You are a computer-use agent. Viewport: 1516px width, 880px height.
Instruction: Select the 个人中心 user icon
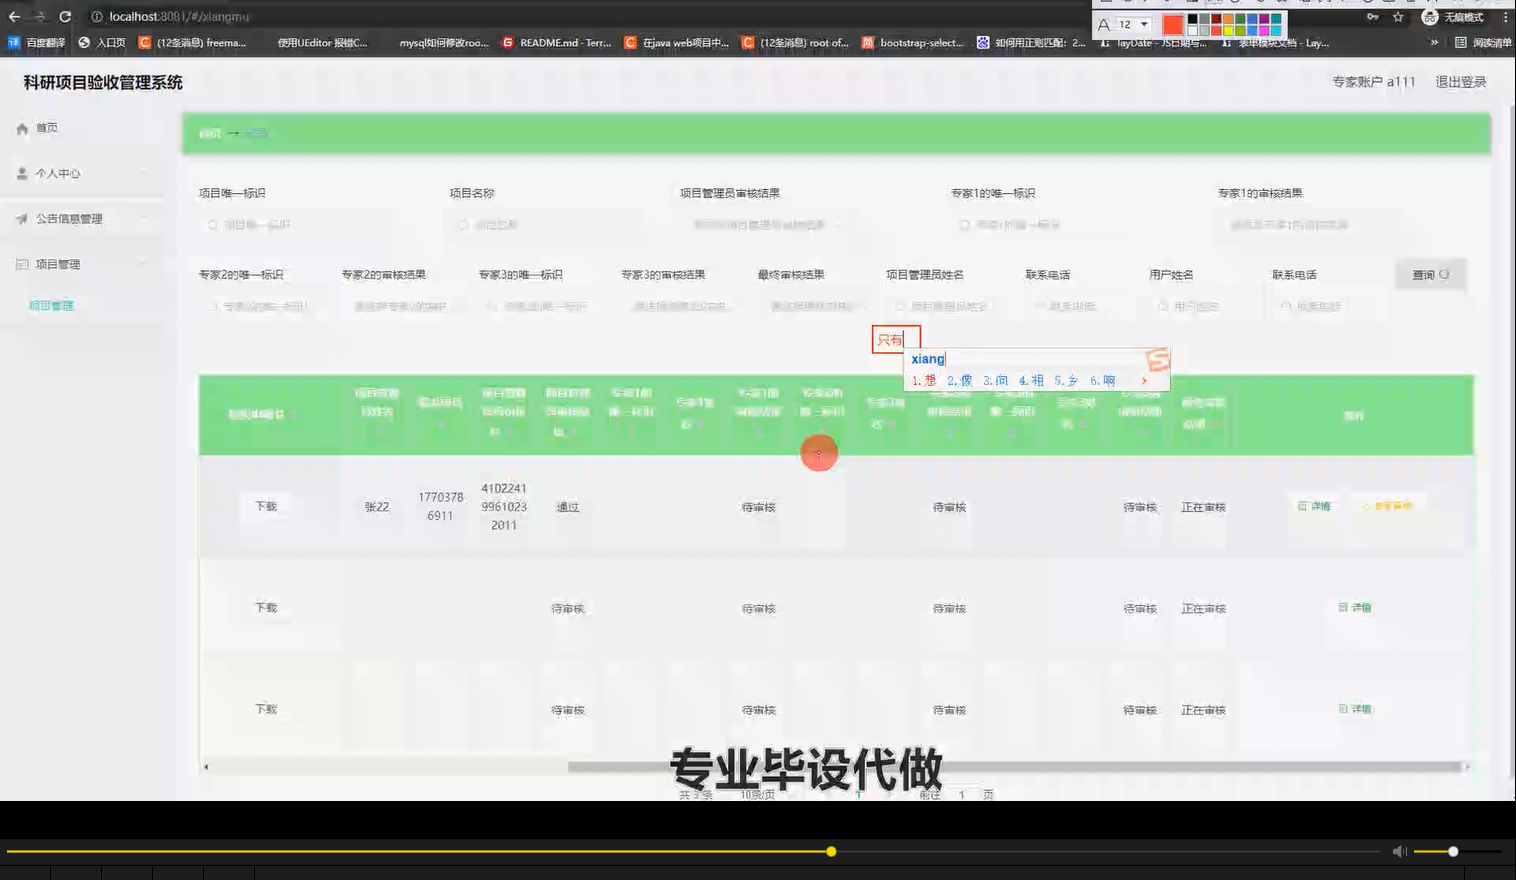(22, 172)
